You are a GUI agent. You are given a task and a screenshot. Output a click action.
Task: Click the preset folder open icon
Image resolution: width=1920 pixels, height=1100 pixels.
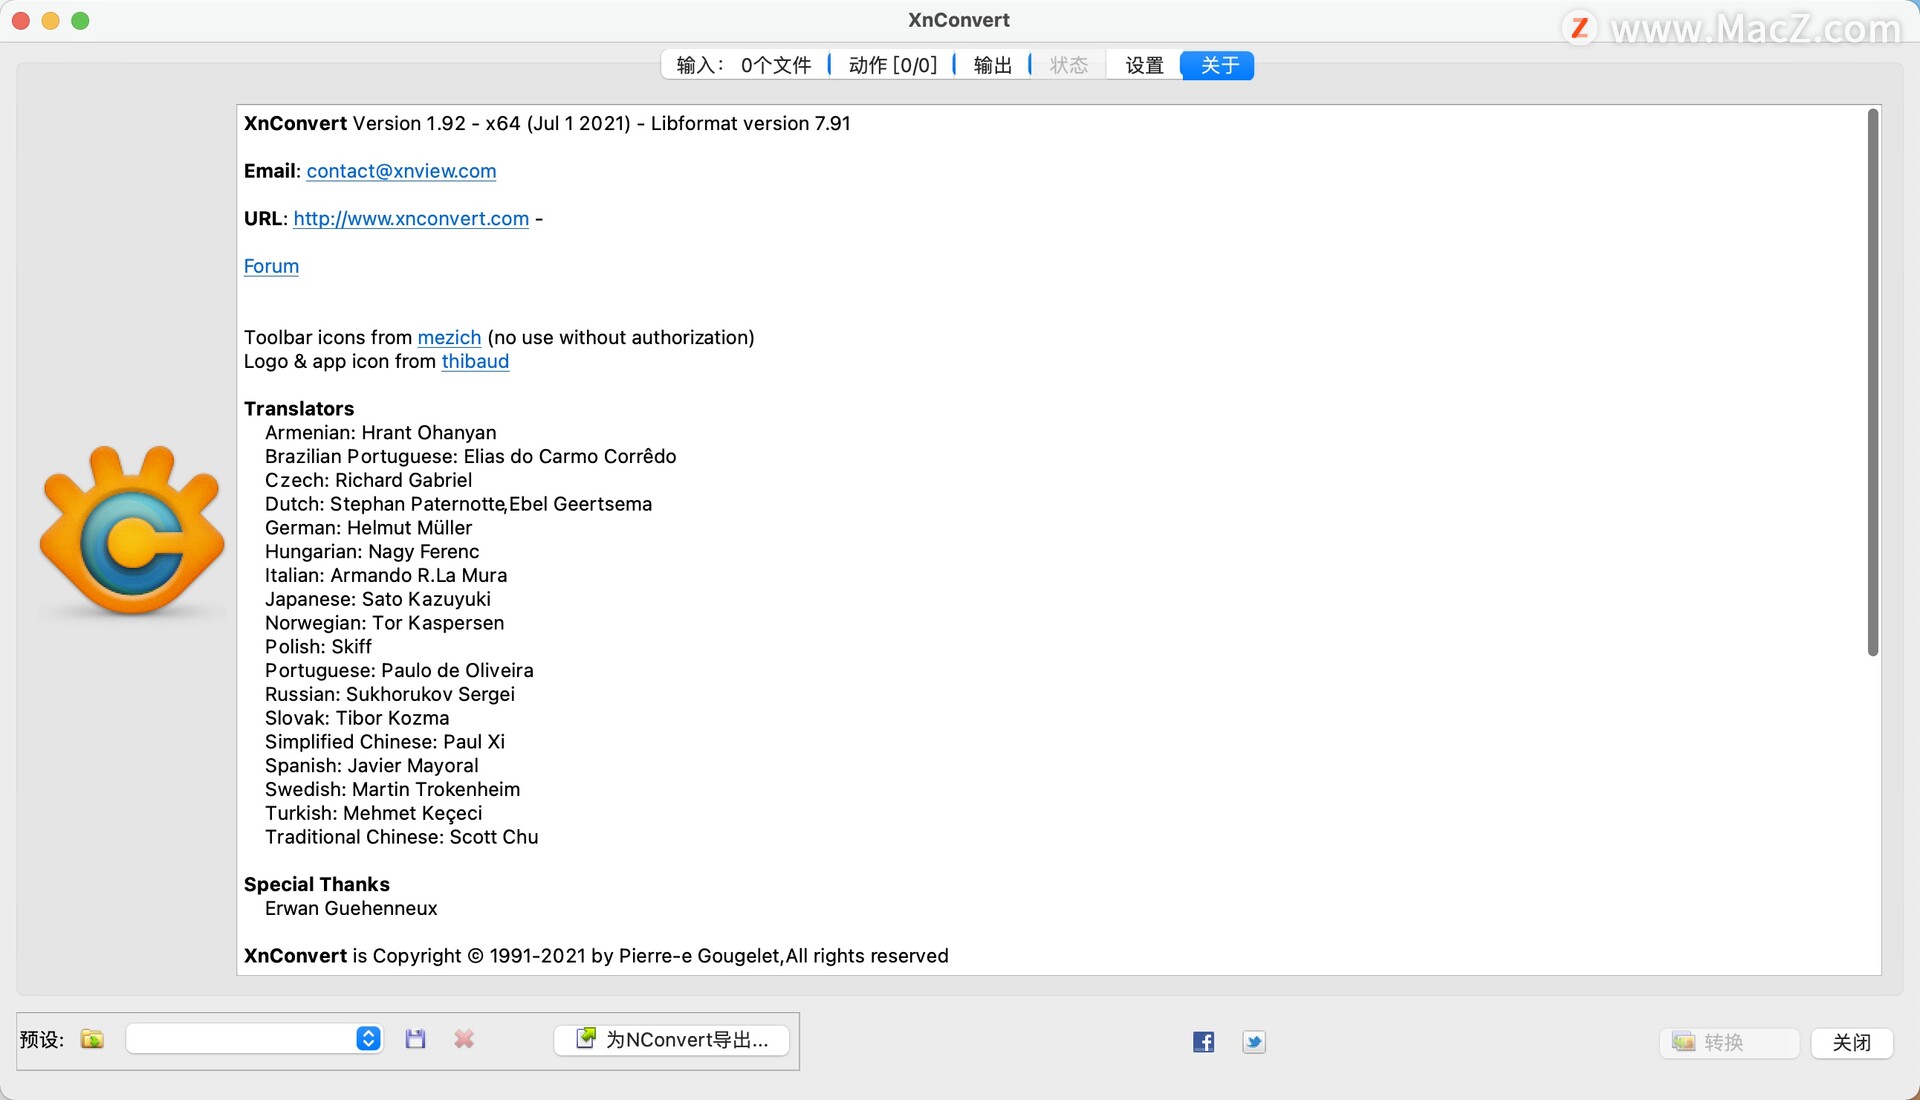pos(92,1042)
